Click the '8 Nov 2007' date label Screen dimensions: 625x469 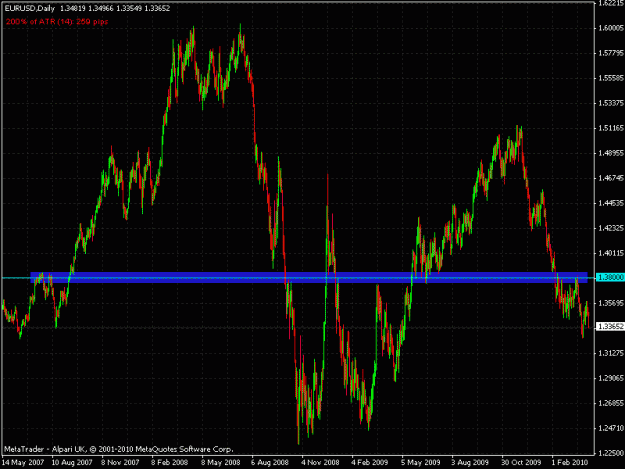(120, 462)
